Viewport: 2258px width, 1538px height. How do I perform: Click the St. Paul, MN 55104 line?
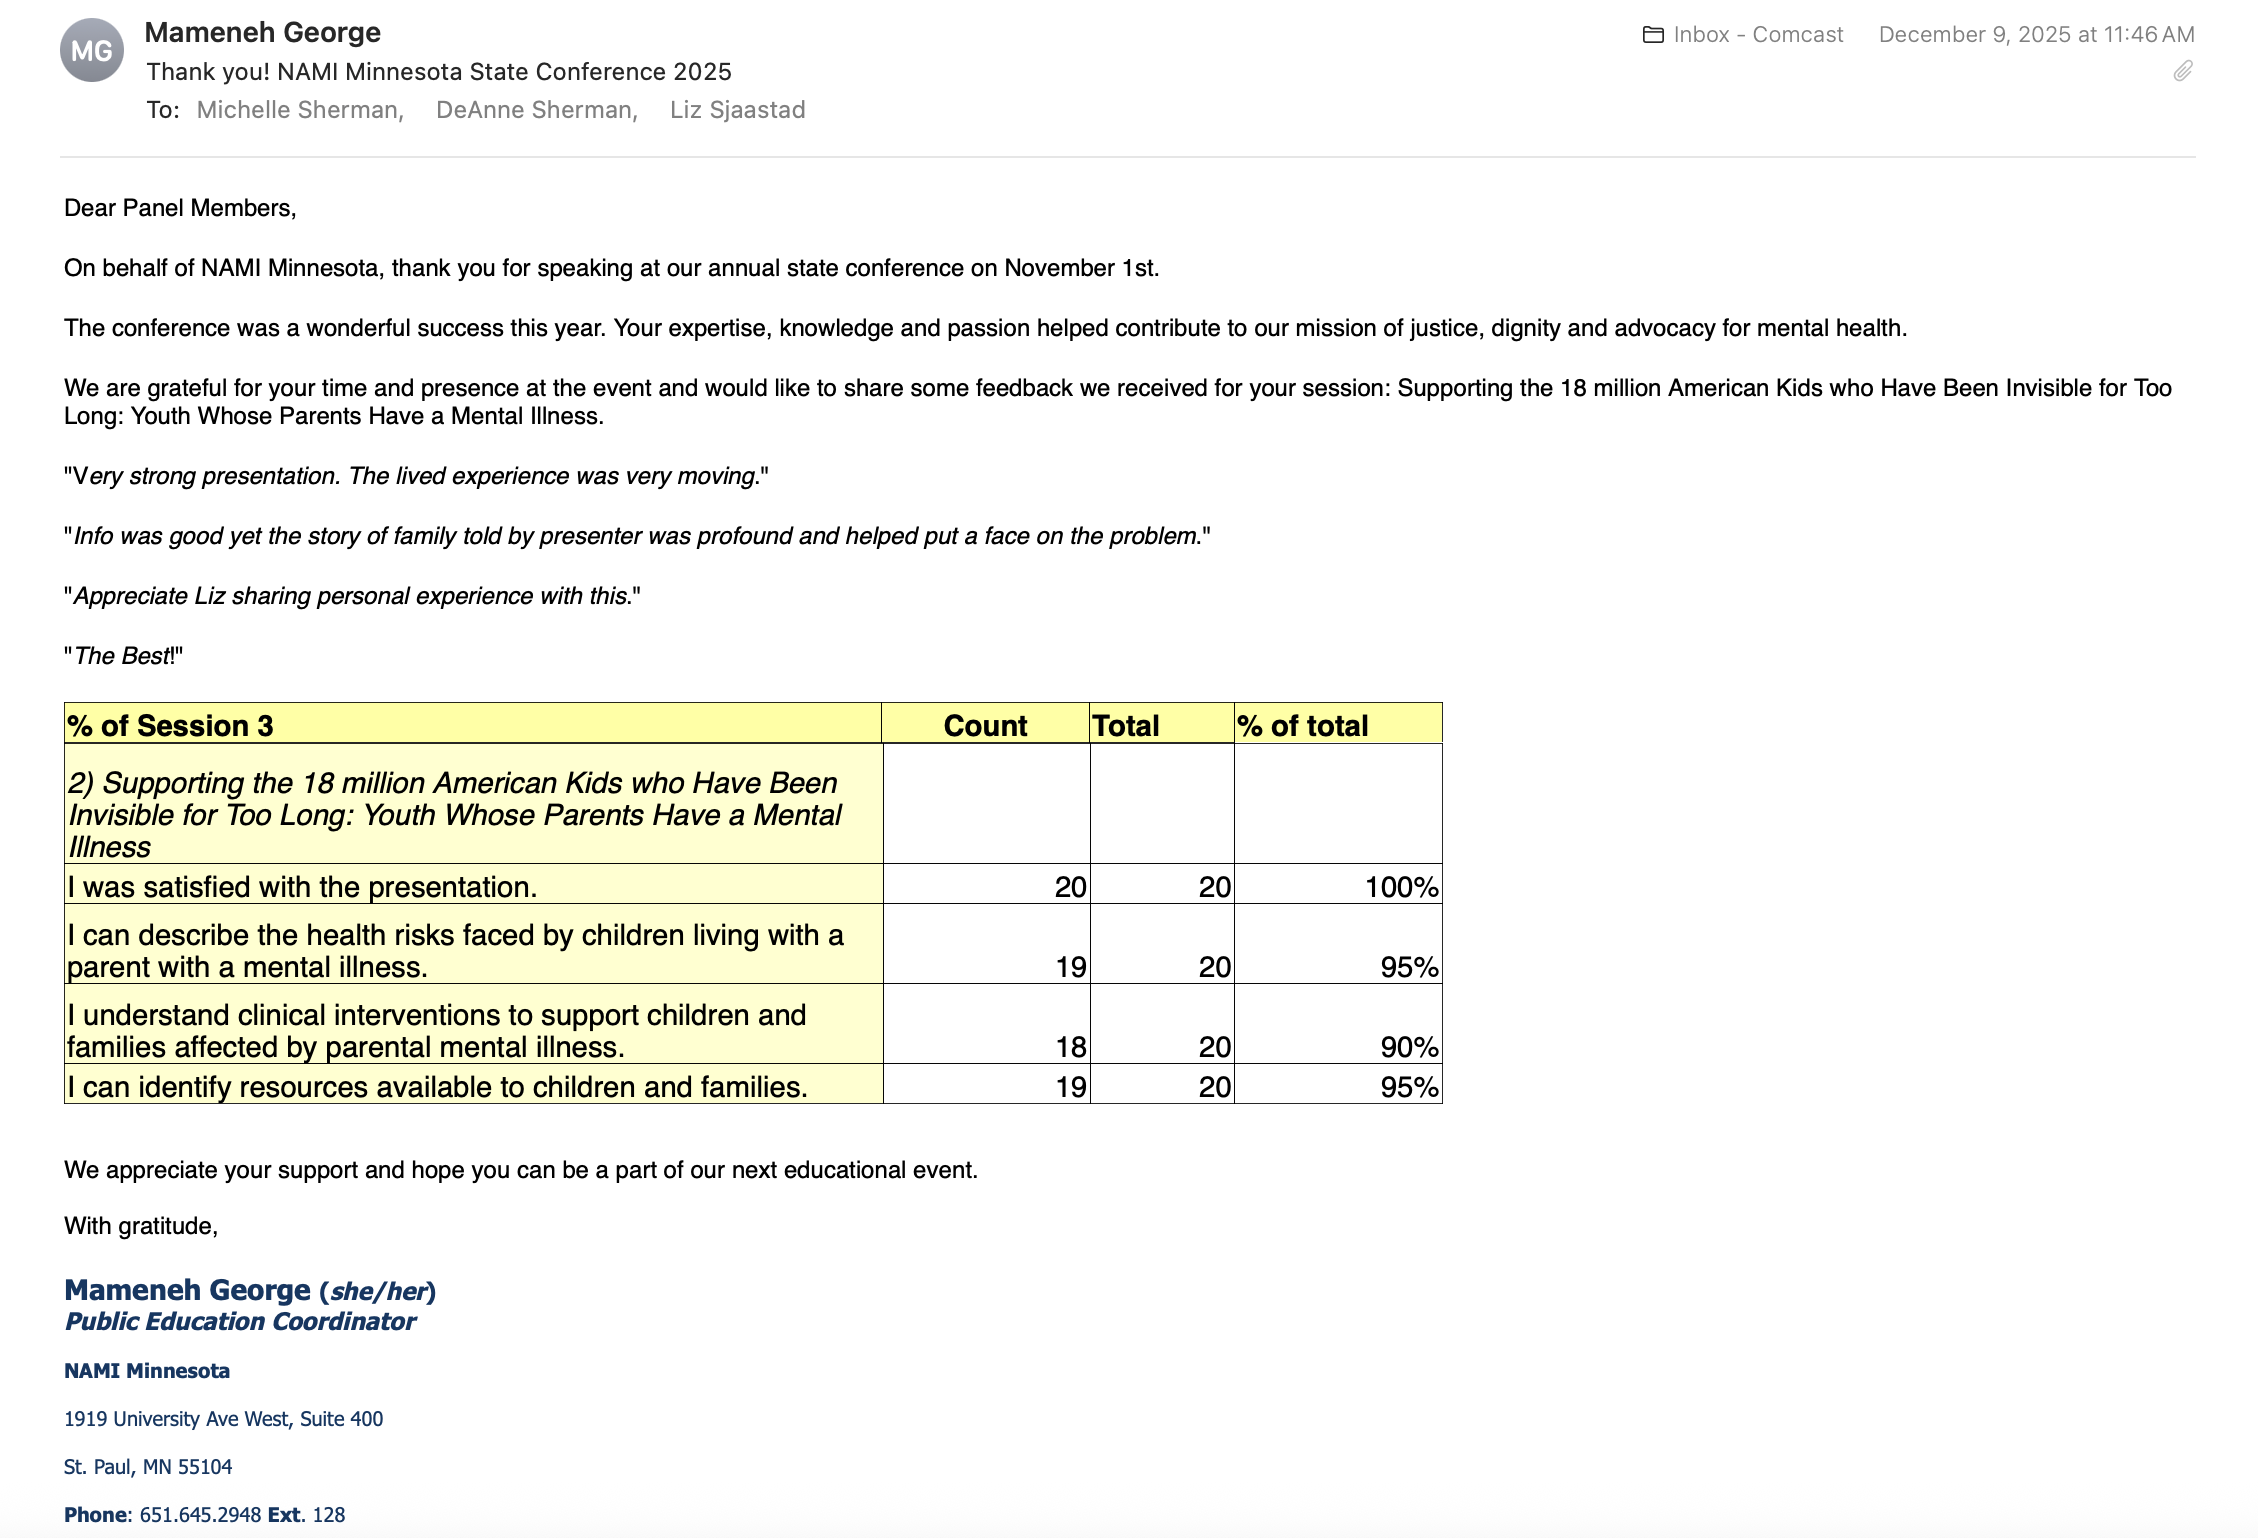[x=148, y=1467]
